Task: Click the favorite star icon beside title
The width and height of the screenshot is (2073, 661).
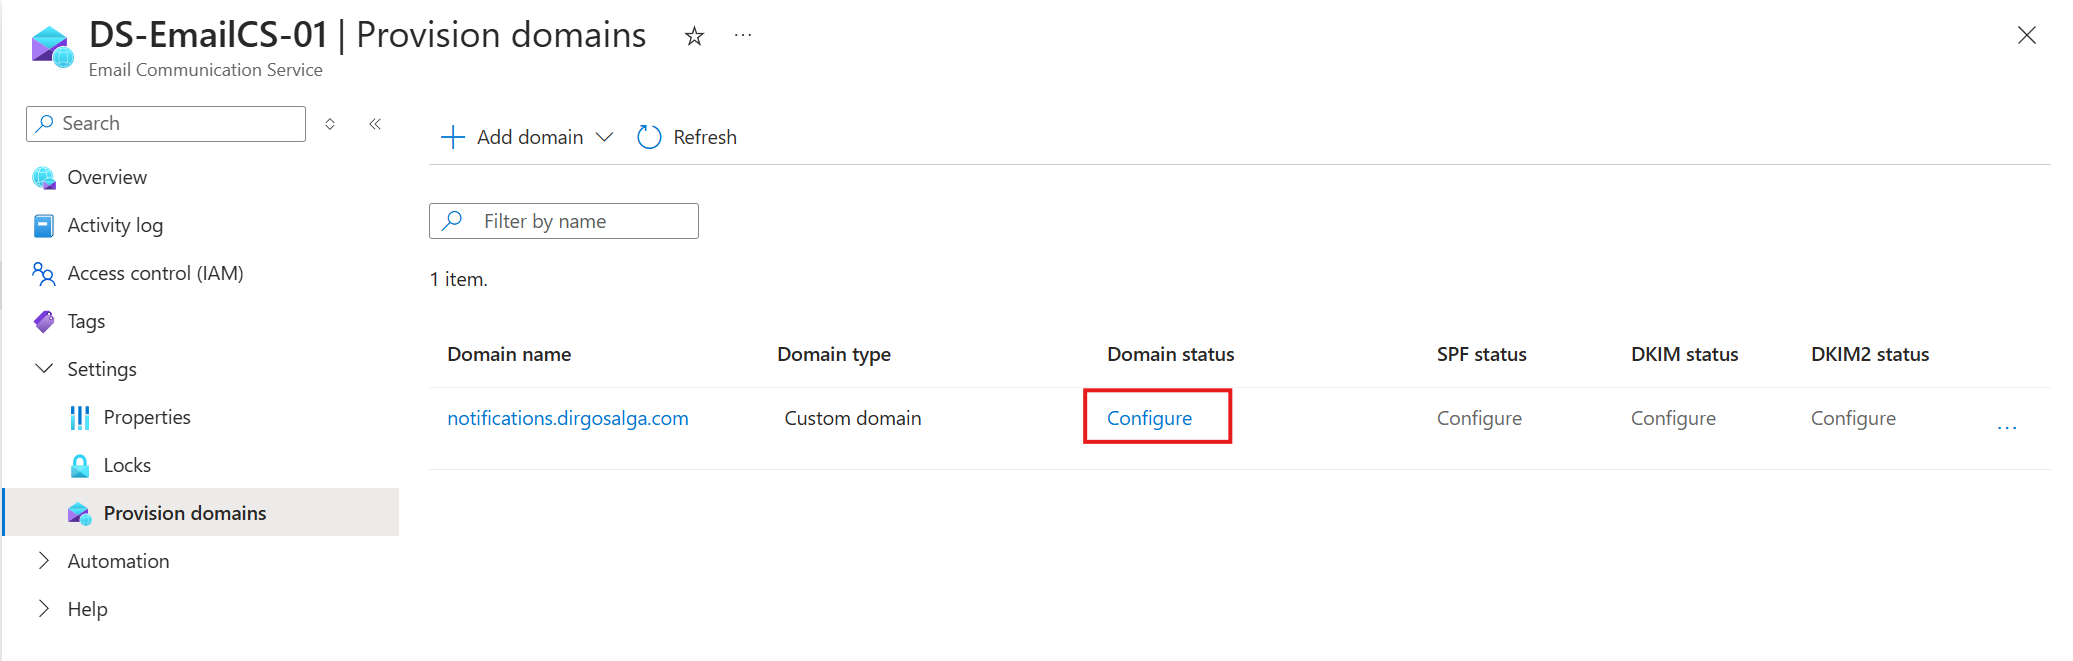Action: point(694,37)
